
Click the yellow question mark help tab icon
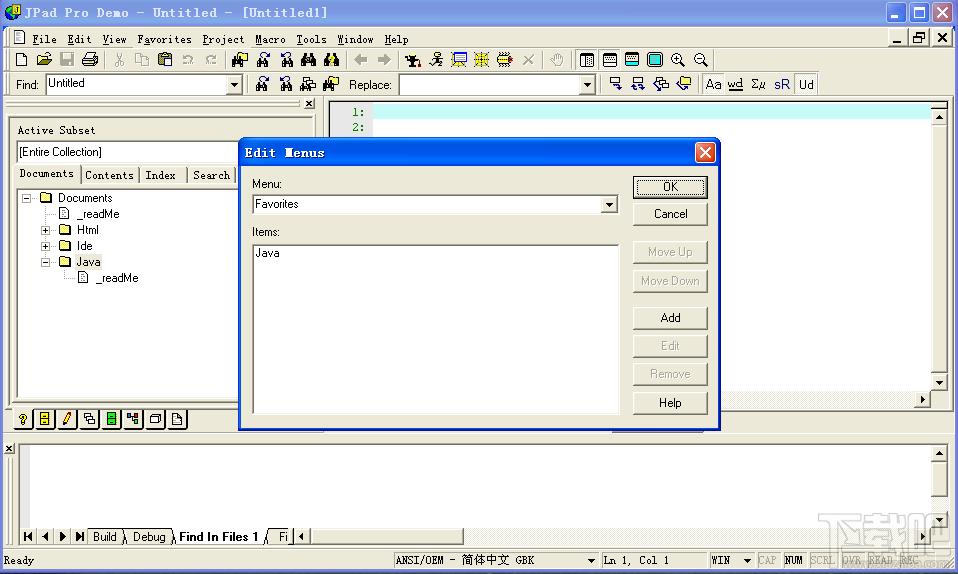[23, 419]
